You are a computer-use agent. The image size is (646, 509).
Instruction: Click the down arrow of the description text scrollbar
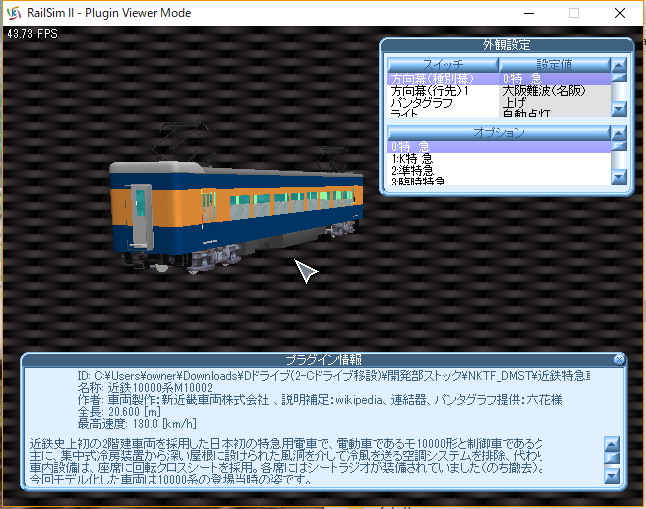click(612, 476)
